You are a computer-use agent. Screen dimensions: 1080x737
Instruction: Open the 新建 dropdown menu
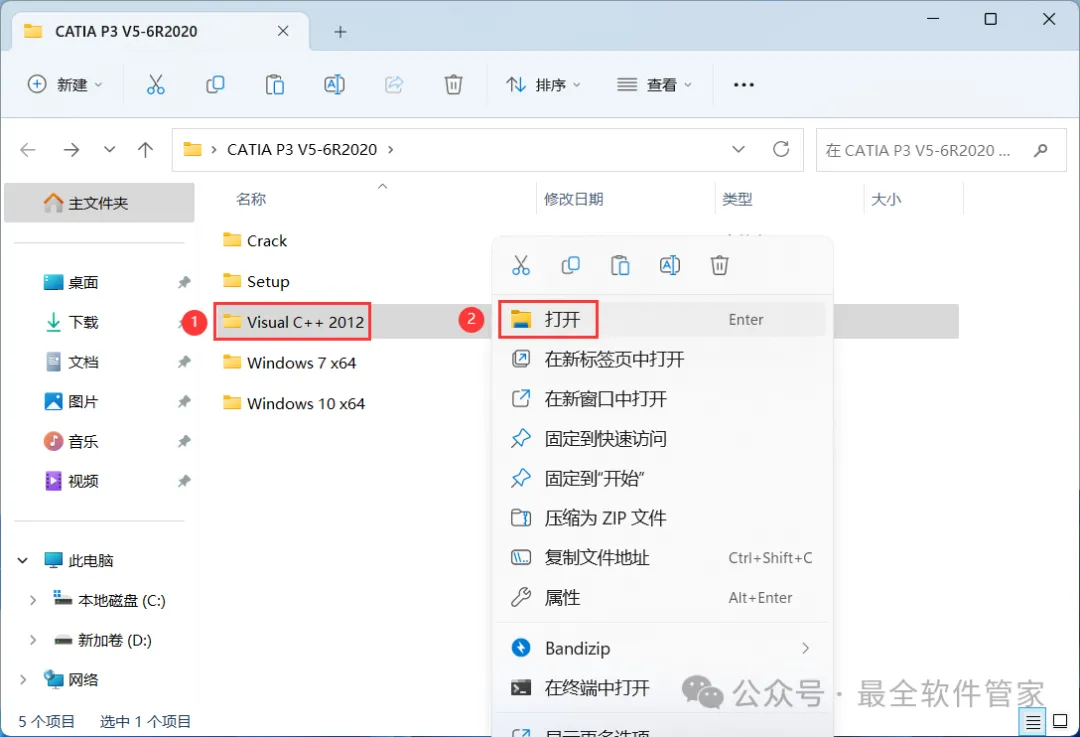pos(65,85)
